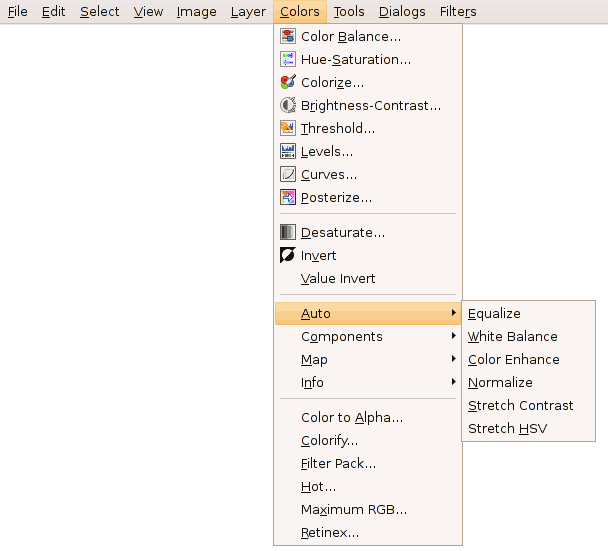
Task: Open the Layer menu
Action: tap(248, 12)
